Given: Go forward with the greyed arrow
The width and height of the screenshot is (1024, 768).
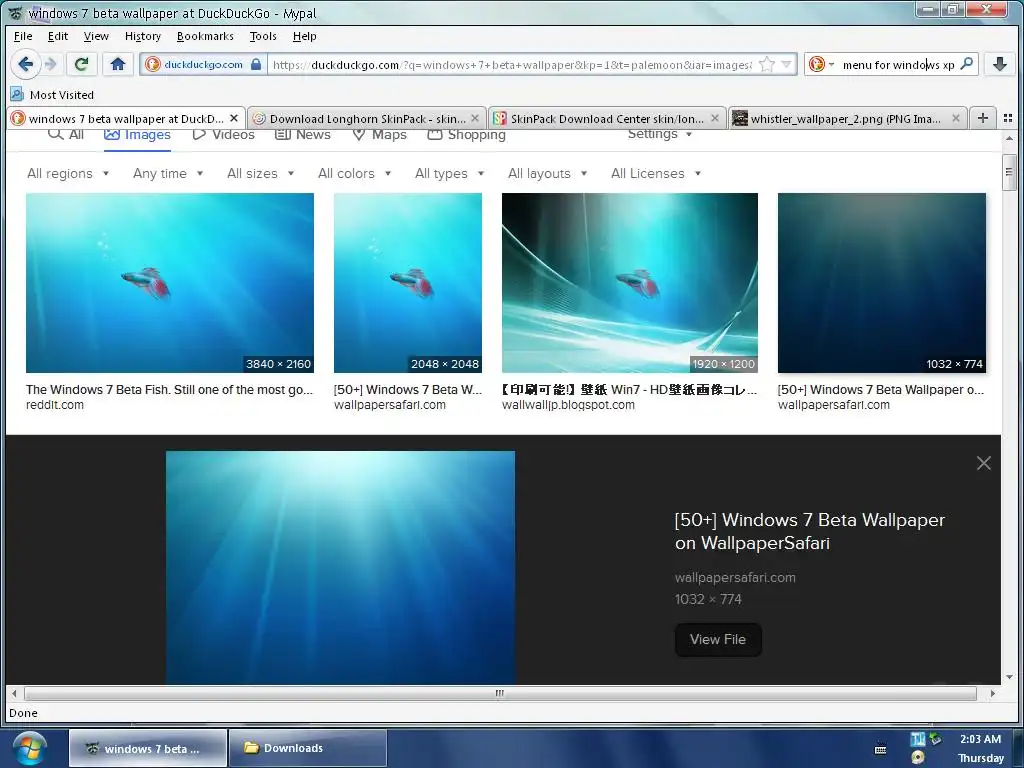Looking at the screenshot, I should (x=51, y=64).
